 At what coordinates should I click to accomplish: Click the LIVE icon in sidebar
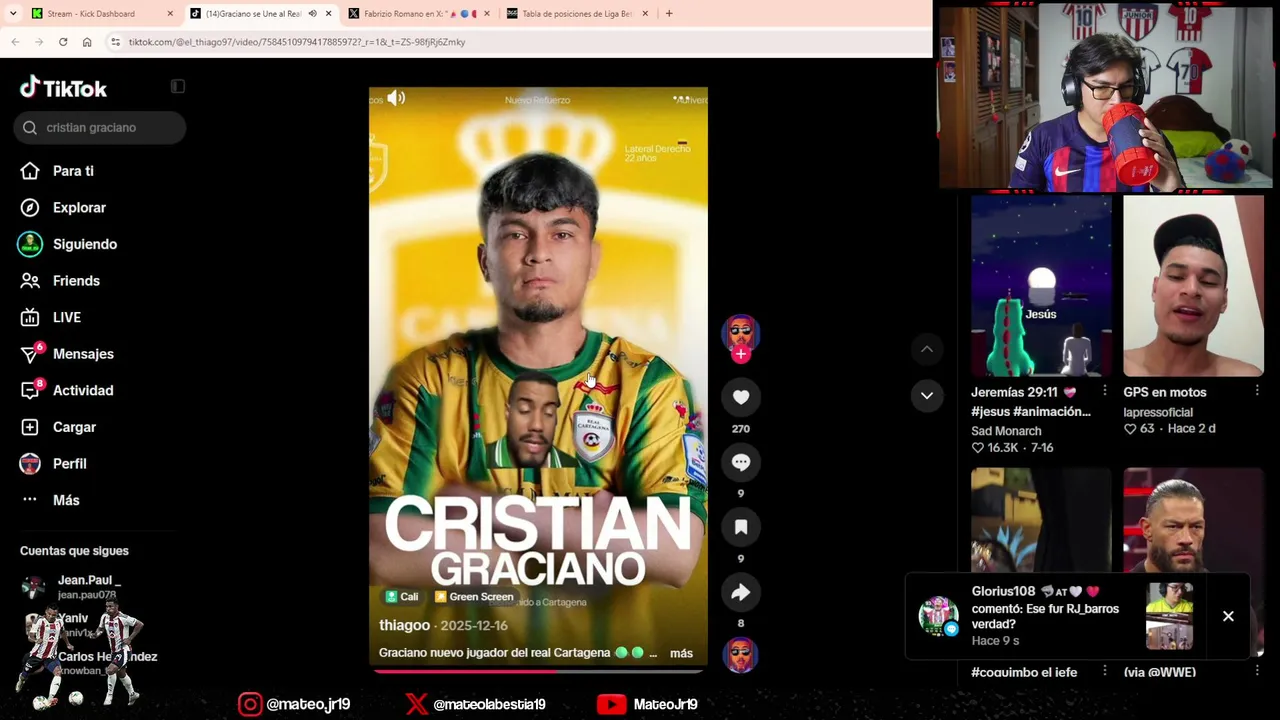click(x=30, y=317)
